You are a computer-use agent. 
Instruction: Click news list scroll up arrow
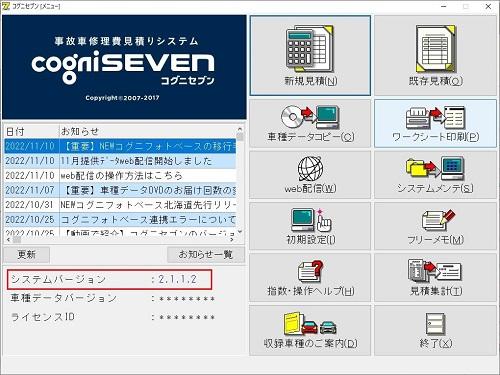(x=240, y=129)
